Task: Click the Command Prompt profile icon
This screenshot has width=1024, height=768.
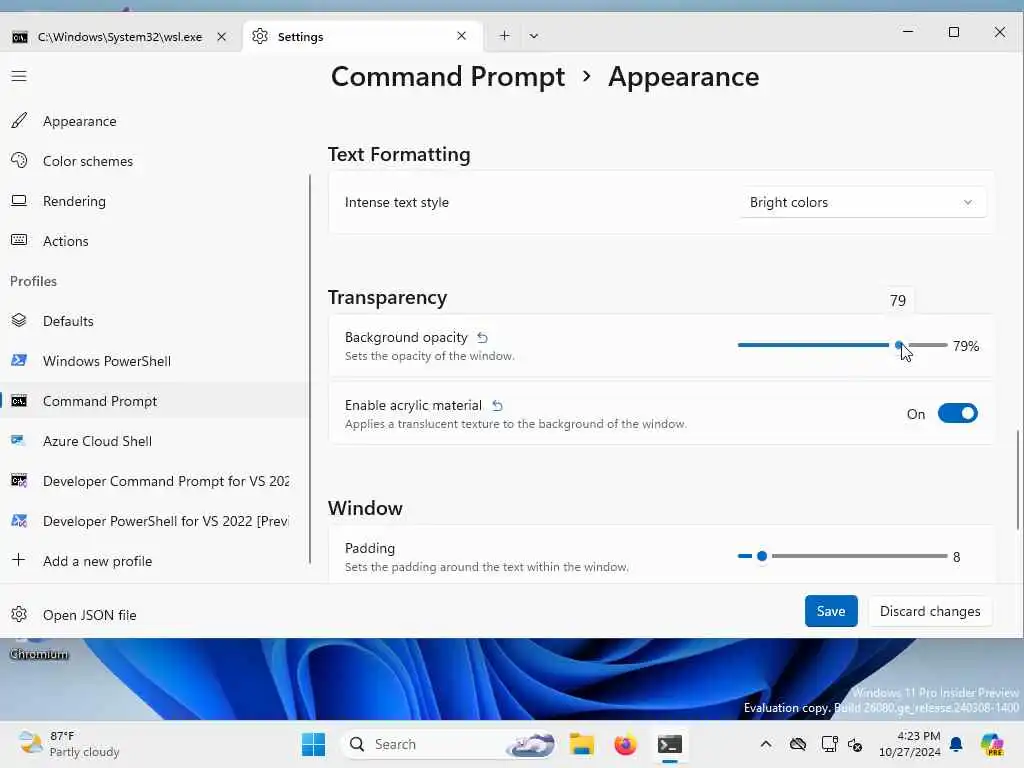Action: (x=19, y=401)
